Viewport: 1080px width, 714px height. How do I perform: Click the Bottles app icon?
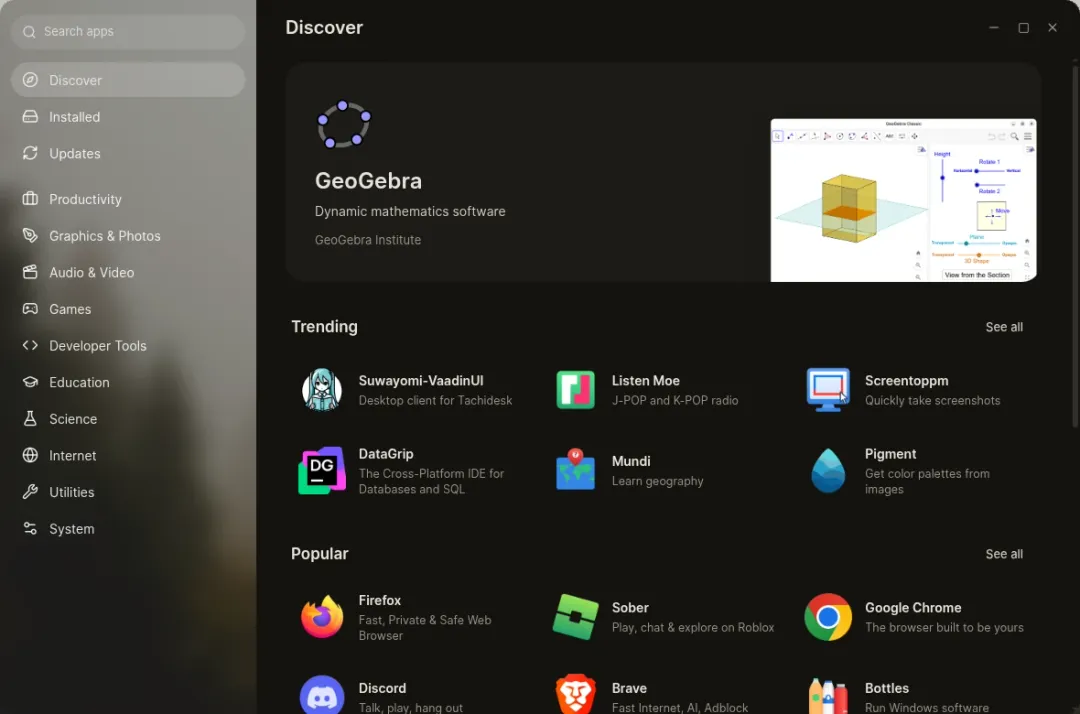tap(828, 696)
